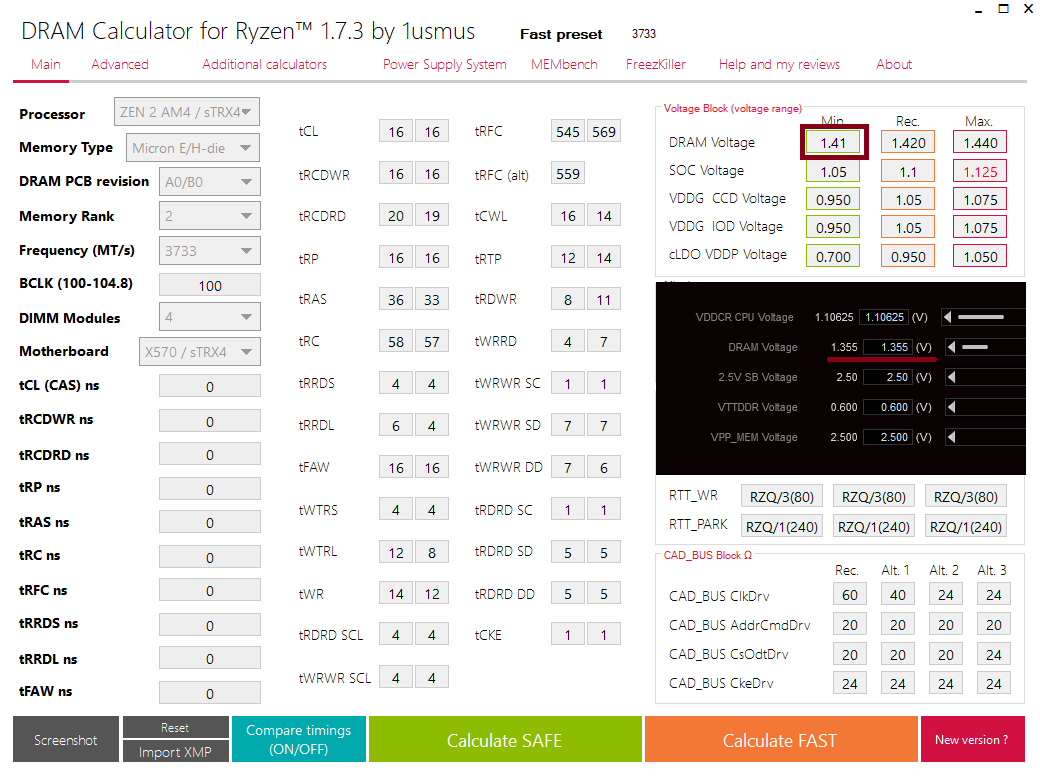The height and width of the screenshot is (776, 1040).
Task: Click the first RTT_PARK RZQ/1(240) value
Action: tap(781, 527)
